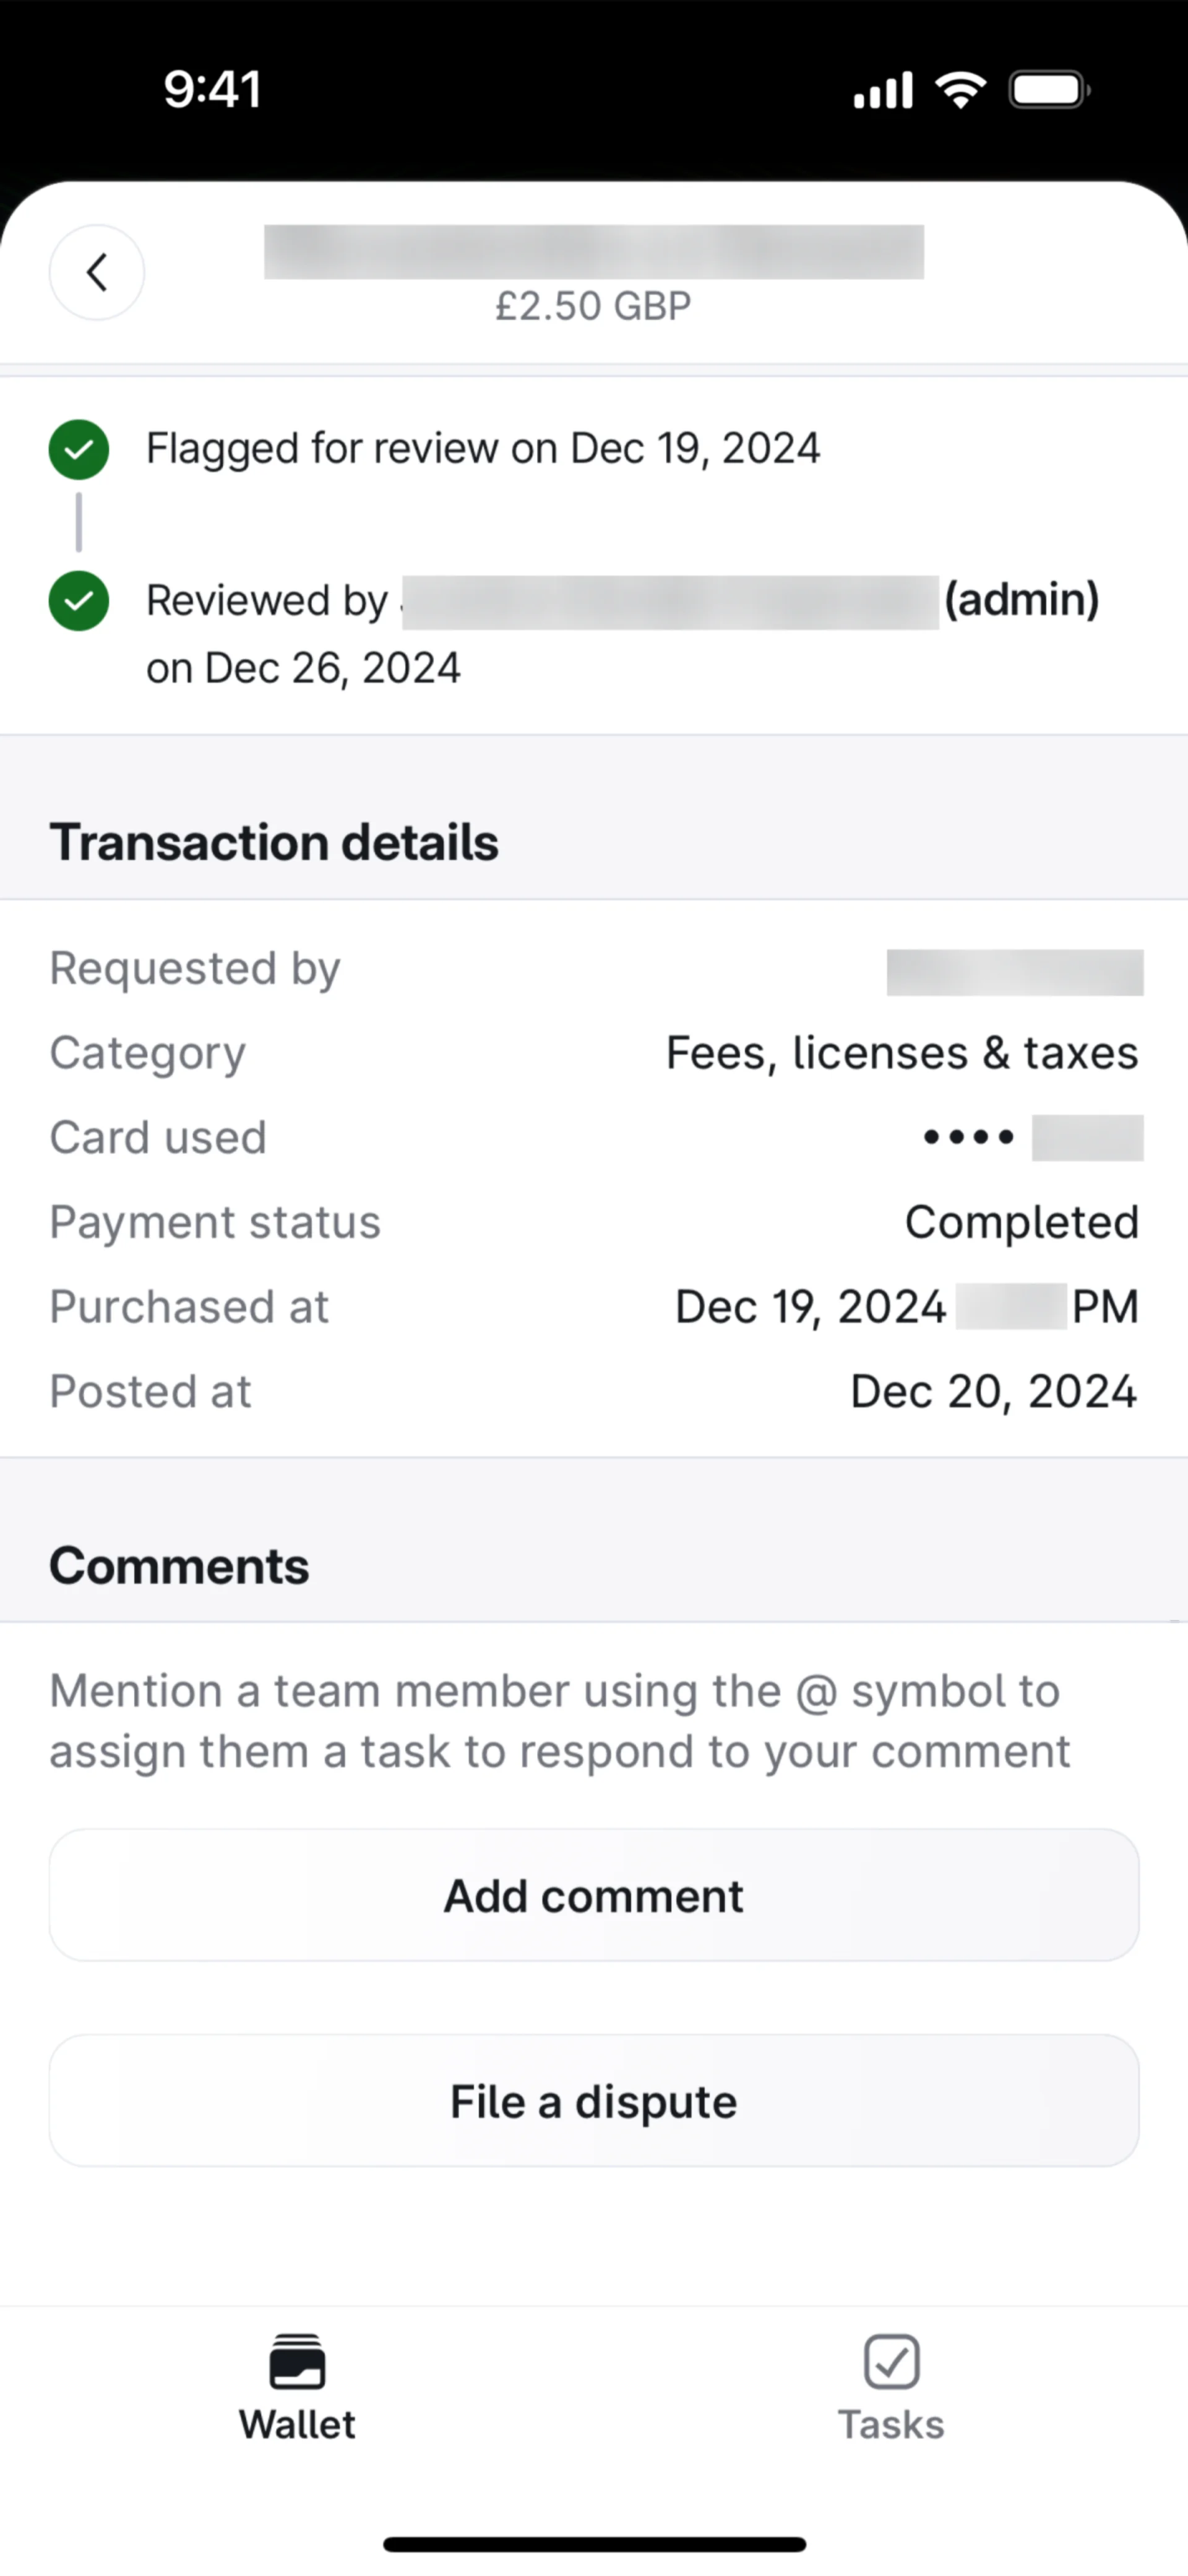Screen dimensions: 1188x2576
Task: Tap the cellular signal bars icon
Action: click(x=883, y=90)
